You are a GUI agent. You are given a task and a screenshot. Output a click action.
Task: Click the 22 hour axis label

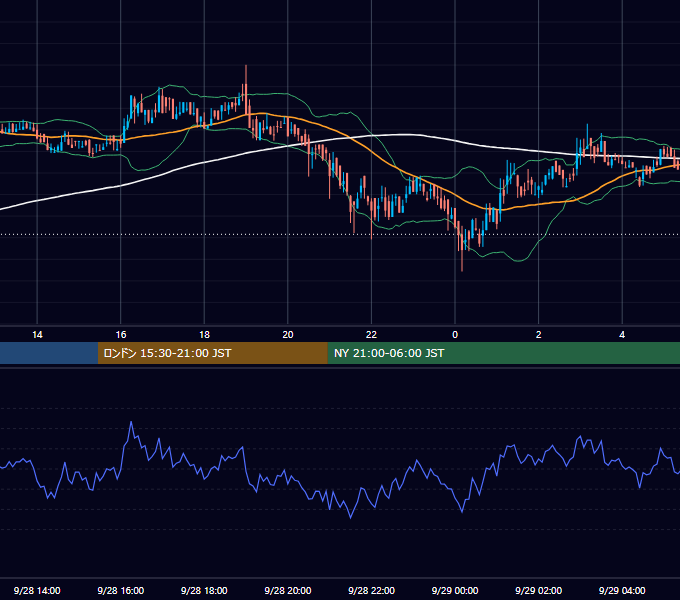371,335
